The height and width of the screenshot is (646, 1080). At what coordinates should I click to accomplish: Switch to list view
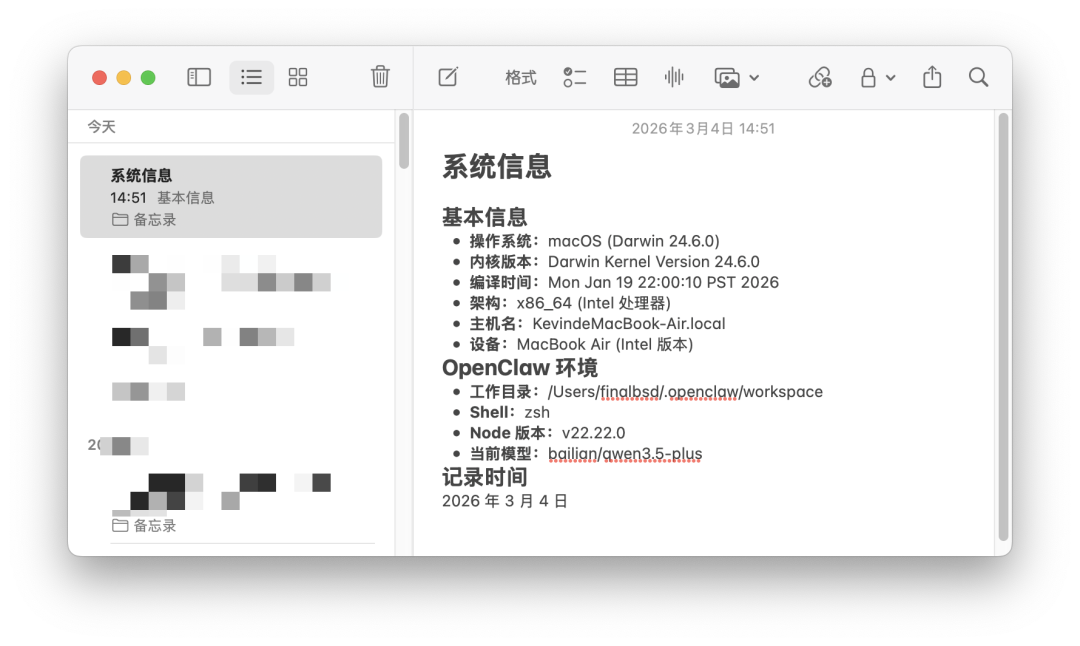251,77
